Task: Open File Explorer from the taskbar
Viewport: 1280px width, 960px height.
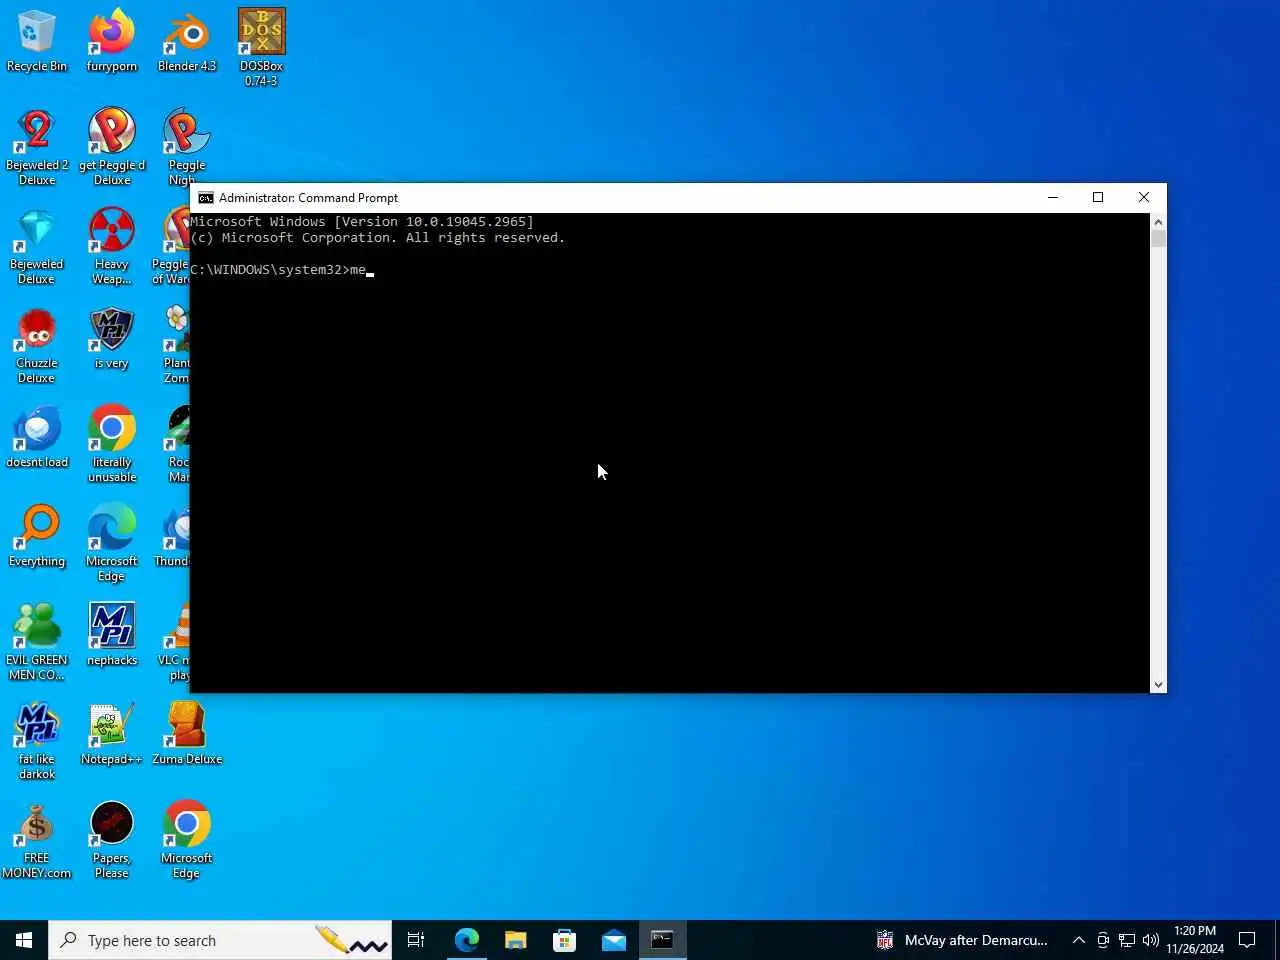Action: [516, 940]
